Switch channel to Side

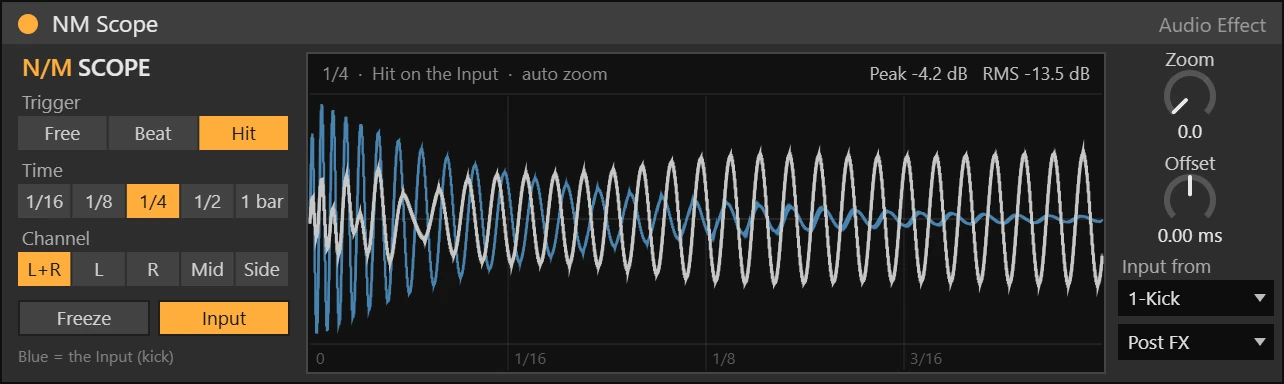pos(262,269)
